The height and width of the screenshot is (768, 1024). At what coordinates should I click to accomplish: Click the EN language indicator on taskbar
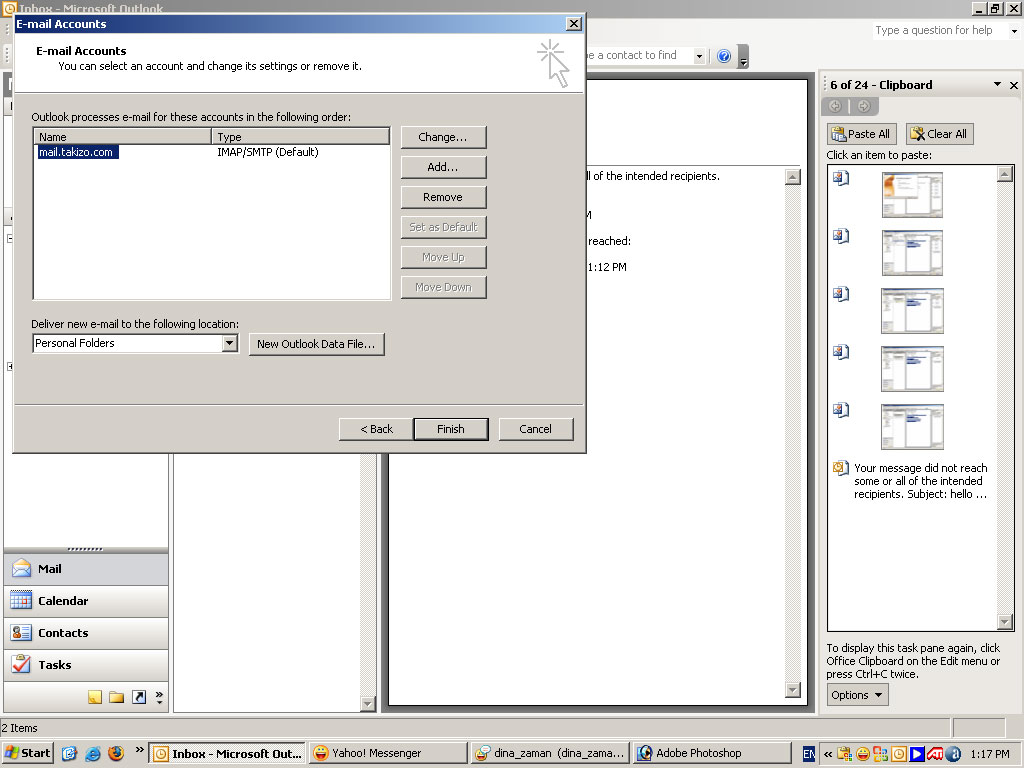point(808,754)
